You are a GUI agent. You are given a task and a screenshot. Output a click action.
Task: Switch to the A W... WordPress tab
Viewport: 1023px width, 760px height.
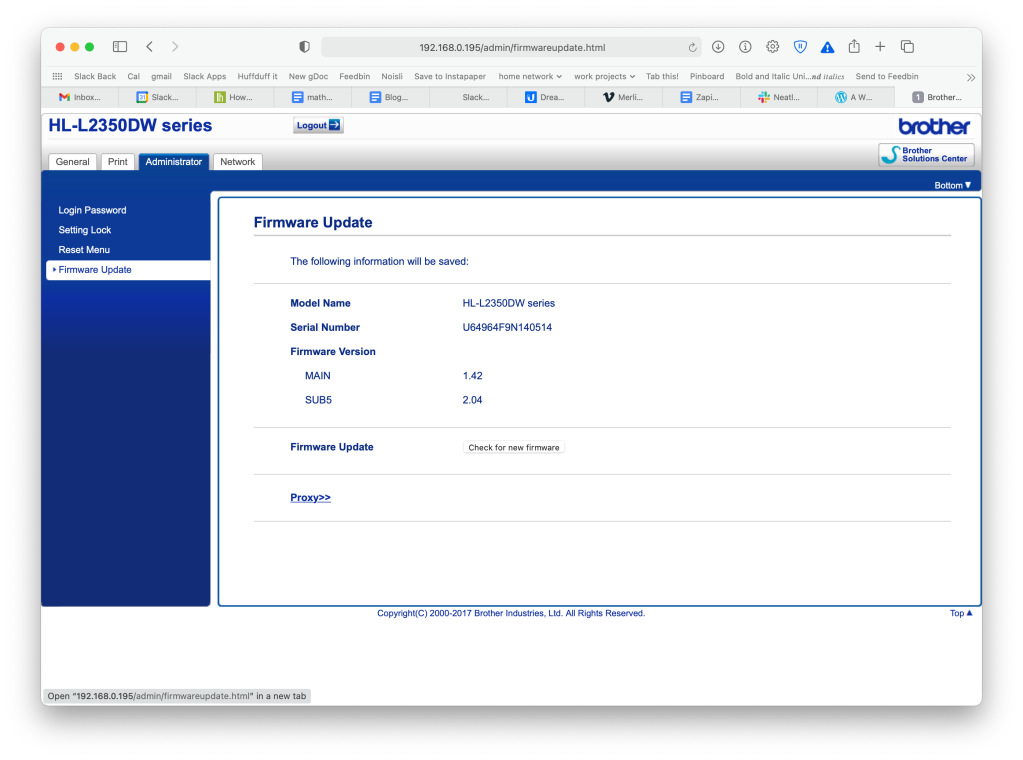(854, 97)
